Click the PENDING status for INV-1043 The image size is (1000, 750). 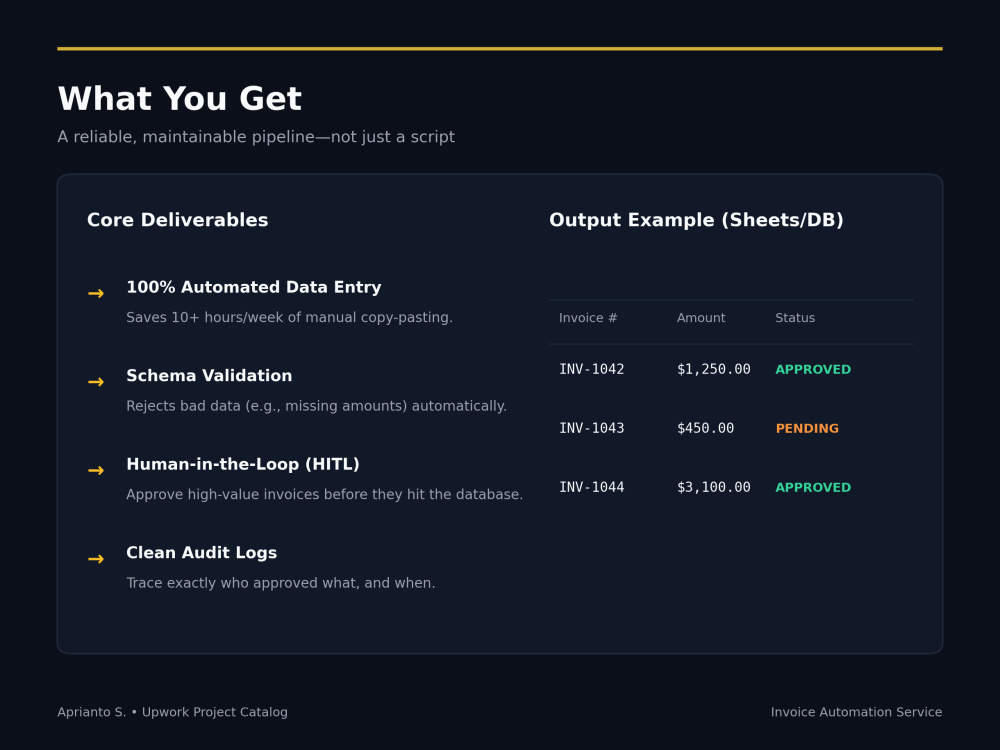pyautogui.click(x=807, y=429)
